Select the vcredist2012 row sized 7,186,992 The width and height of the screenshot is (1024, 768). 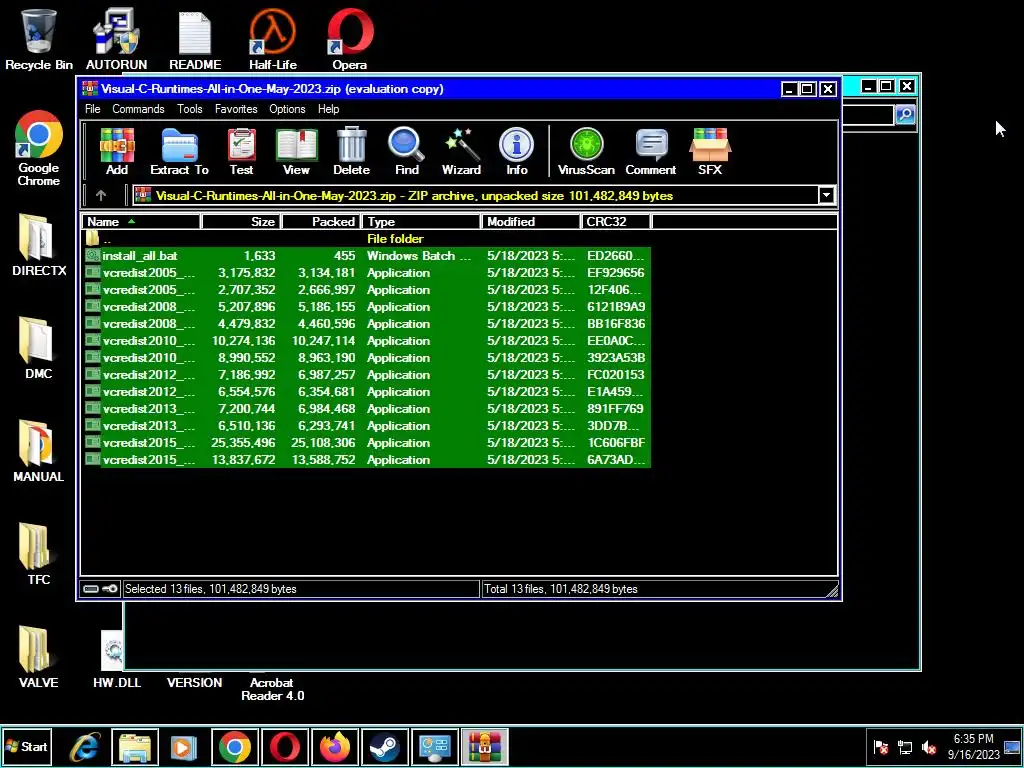pyautogui.click(x=366, y=375)
